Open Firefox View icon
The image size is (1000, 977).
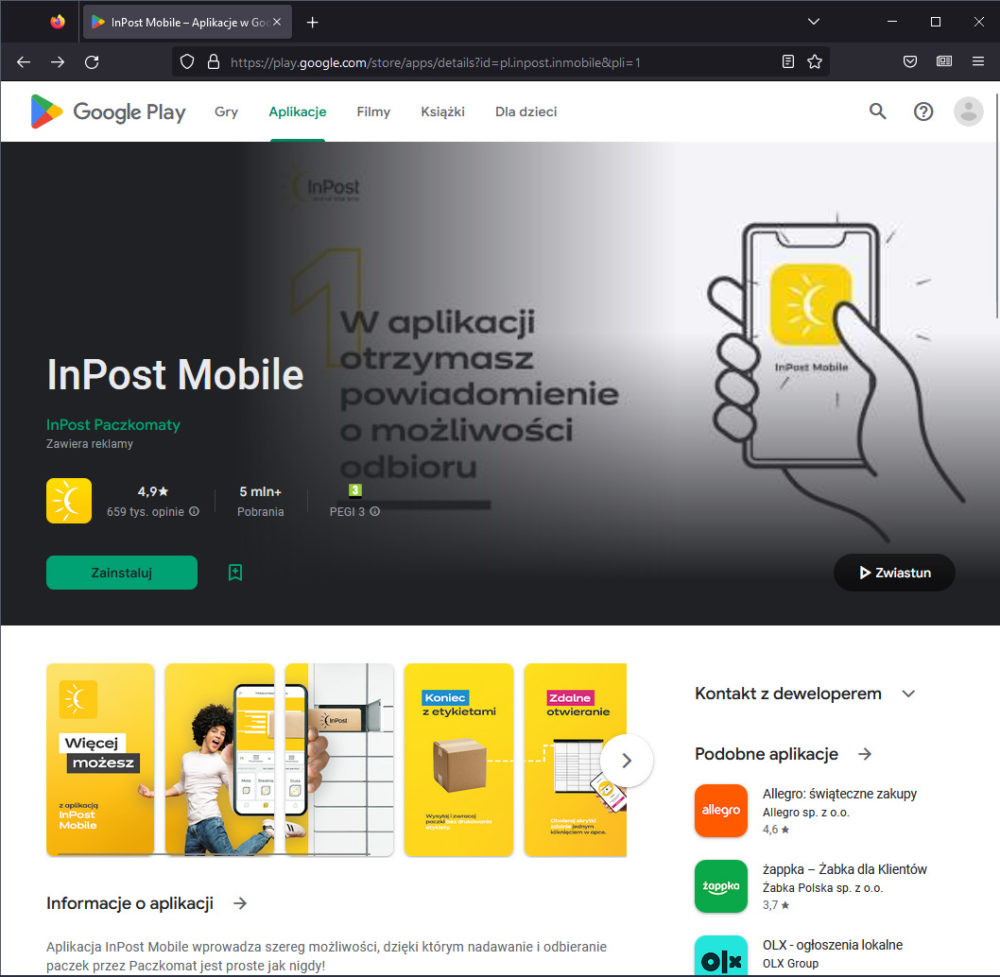(57, 22)
